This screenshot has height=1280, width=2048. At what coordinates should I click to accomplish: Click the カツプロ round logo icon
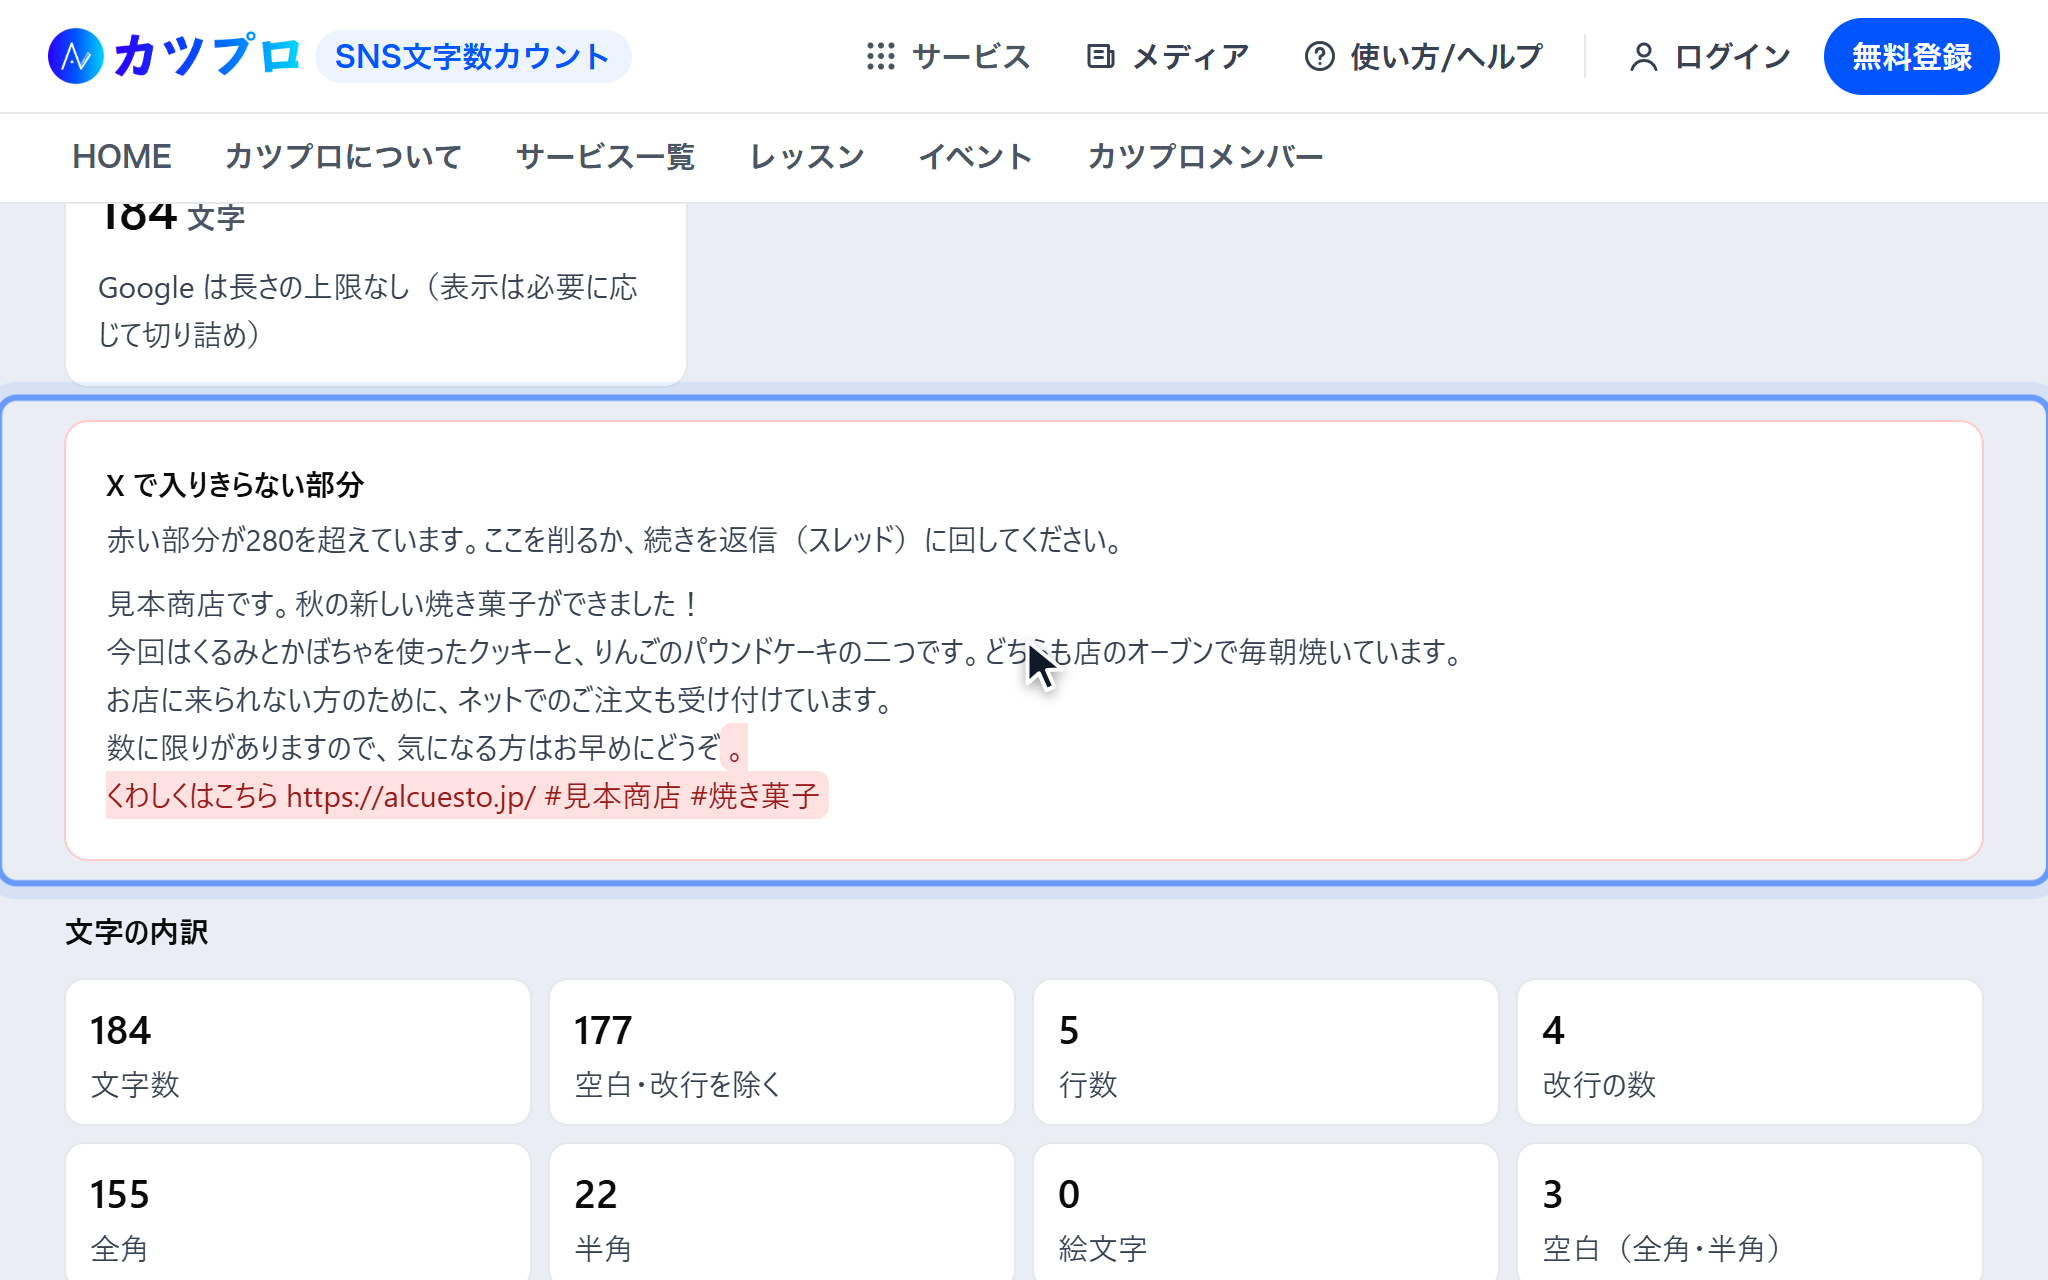point(75,56)
